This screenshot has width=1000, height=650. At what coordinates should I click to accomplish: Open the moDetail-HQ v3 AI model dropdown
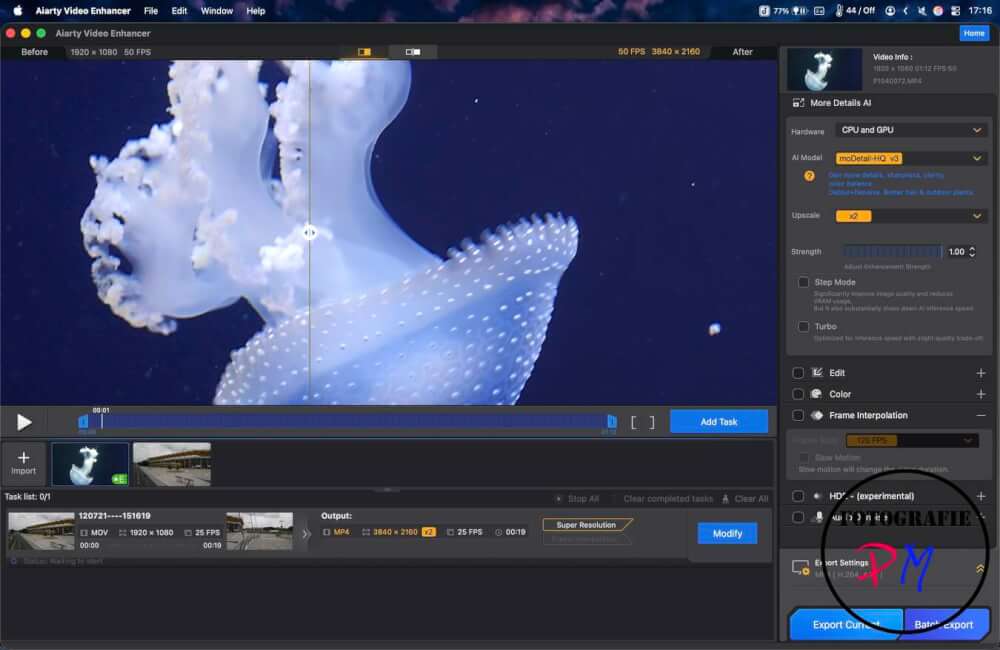point(911,157)
